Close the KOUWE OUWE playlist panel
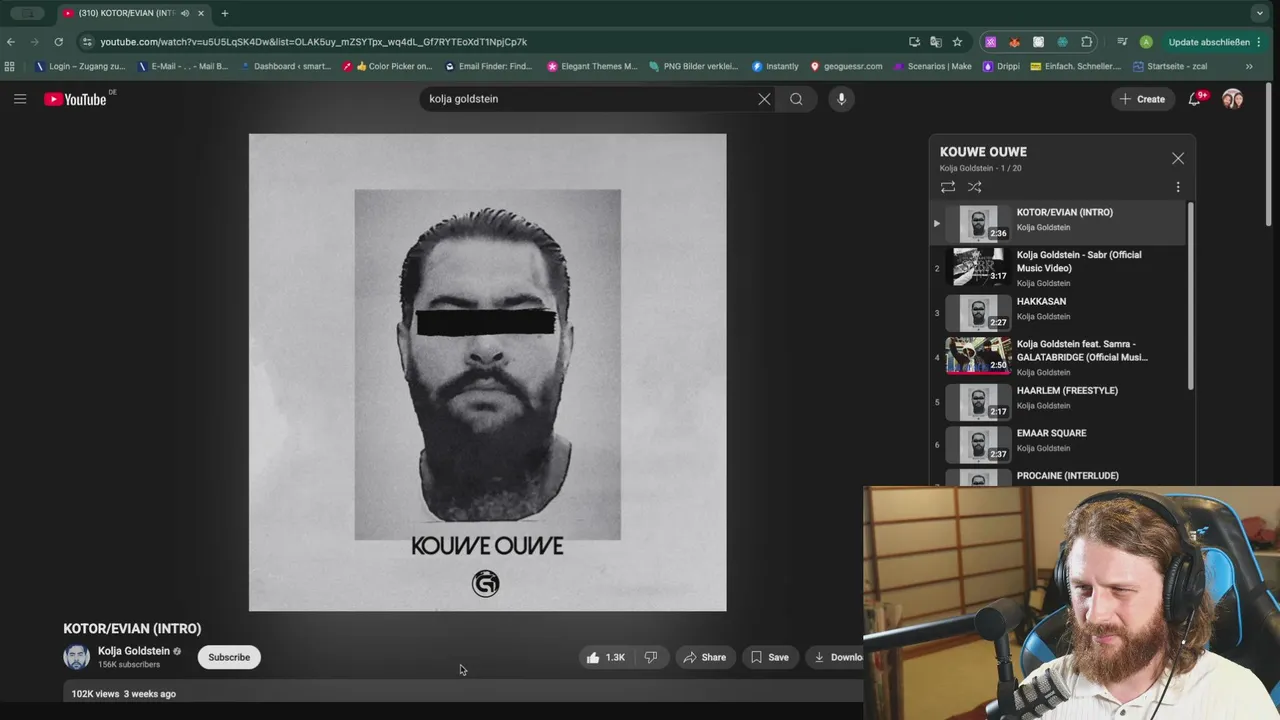The image size is (1280, 720). (1178, 159)
